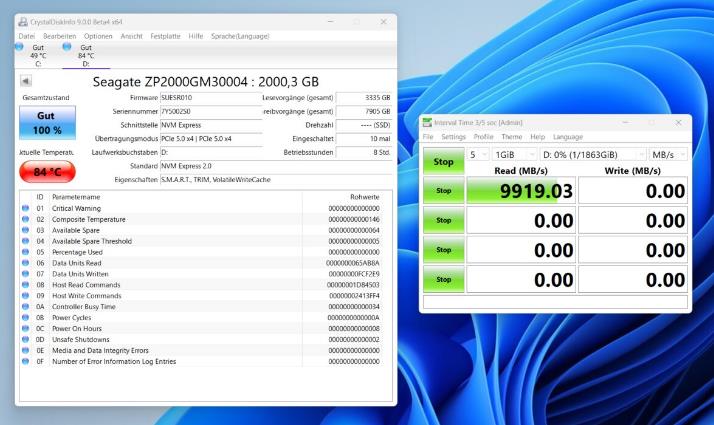
Task: Click the Firmware value field SUESR010
Action: coord(210,98)
